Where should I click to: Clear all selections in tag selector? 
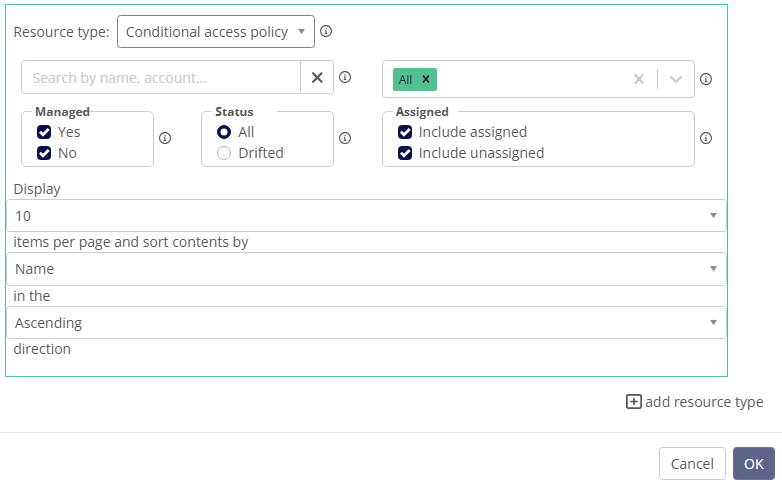tap(639, 79)
